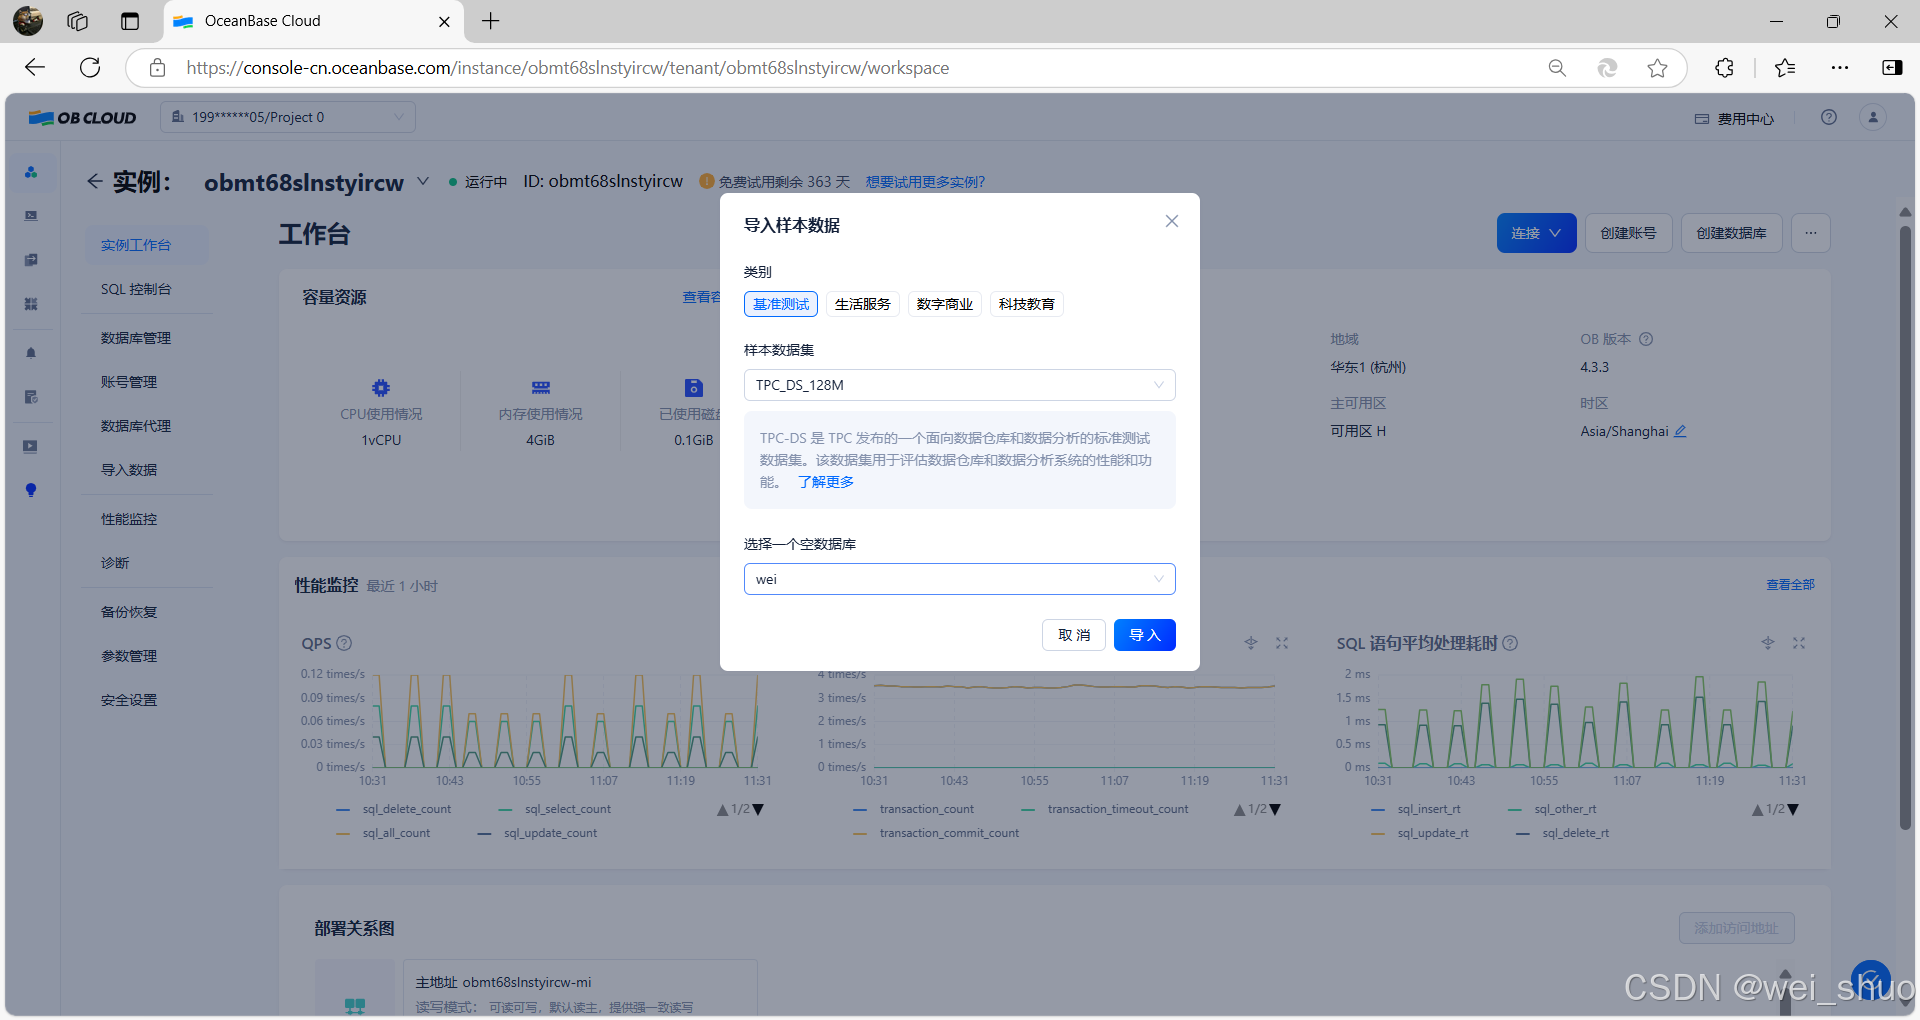The image size is (1920, 1020).
Task: Open 费用中心 in the top bar
Action: coord(1734,119)
